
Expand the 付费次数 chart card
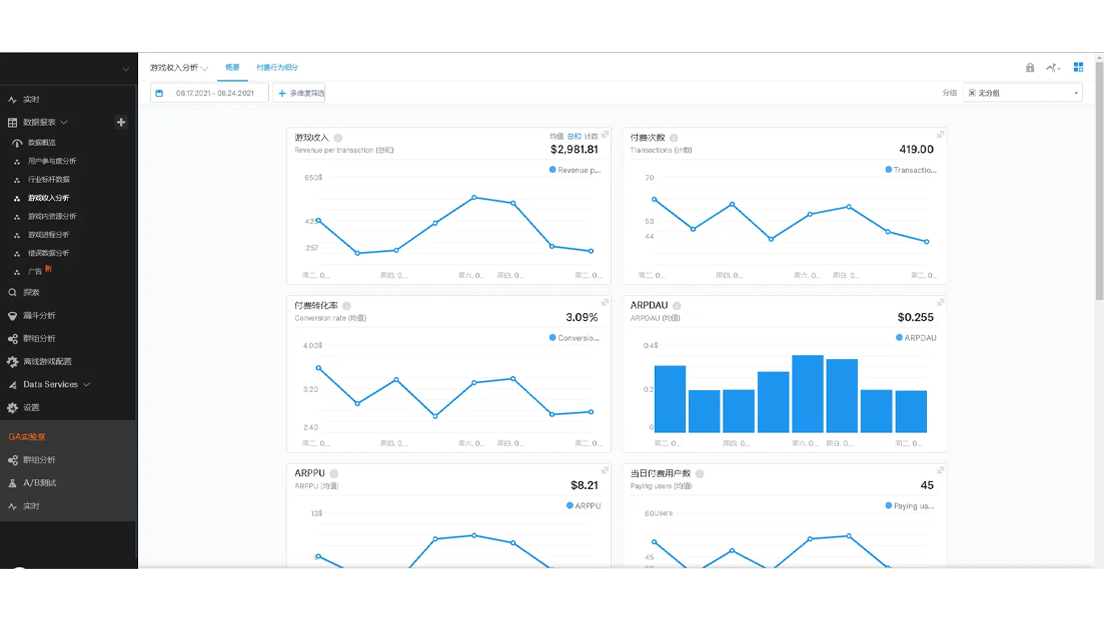coord(940,135)
